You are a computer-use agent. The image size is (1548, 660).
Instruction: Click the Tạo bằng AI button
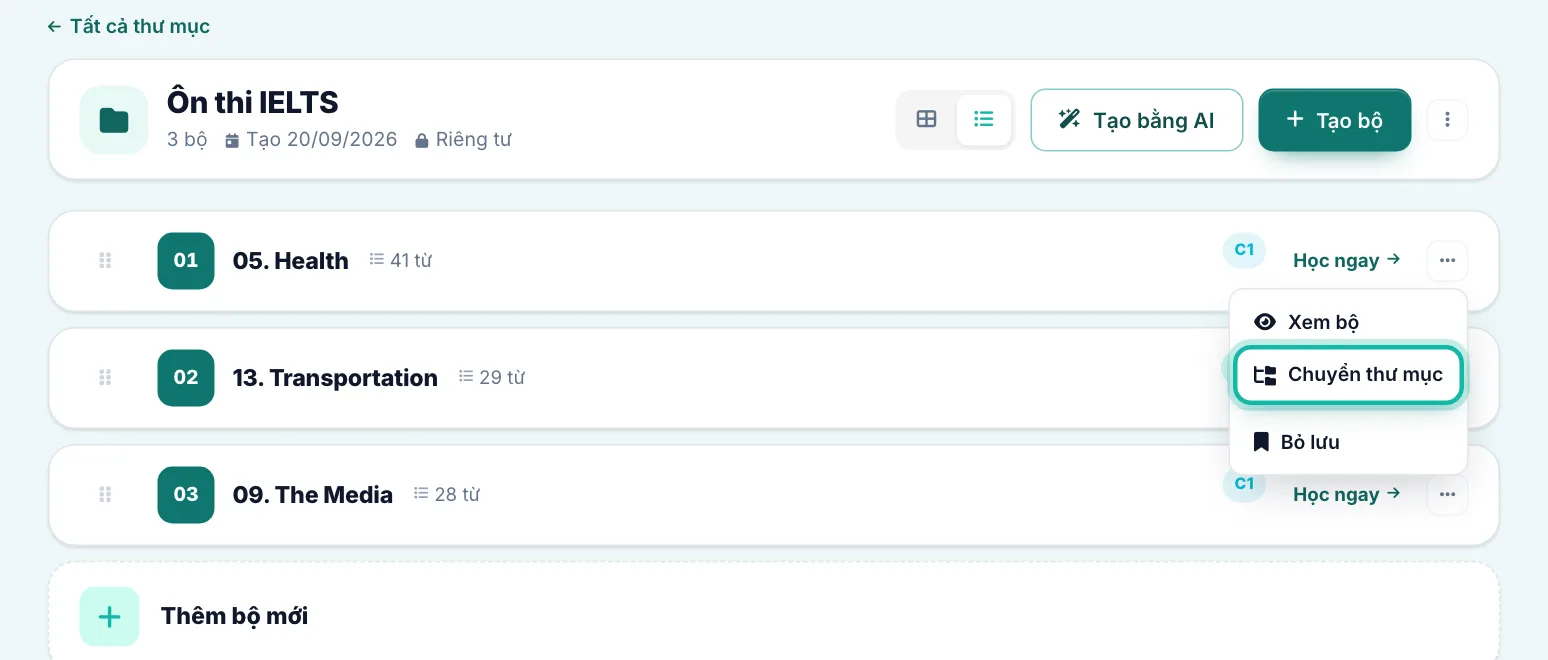point(1137,120)
